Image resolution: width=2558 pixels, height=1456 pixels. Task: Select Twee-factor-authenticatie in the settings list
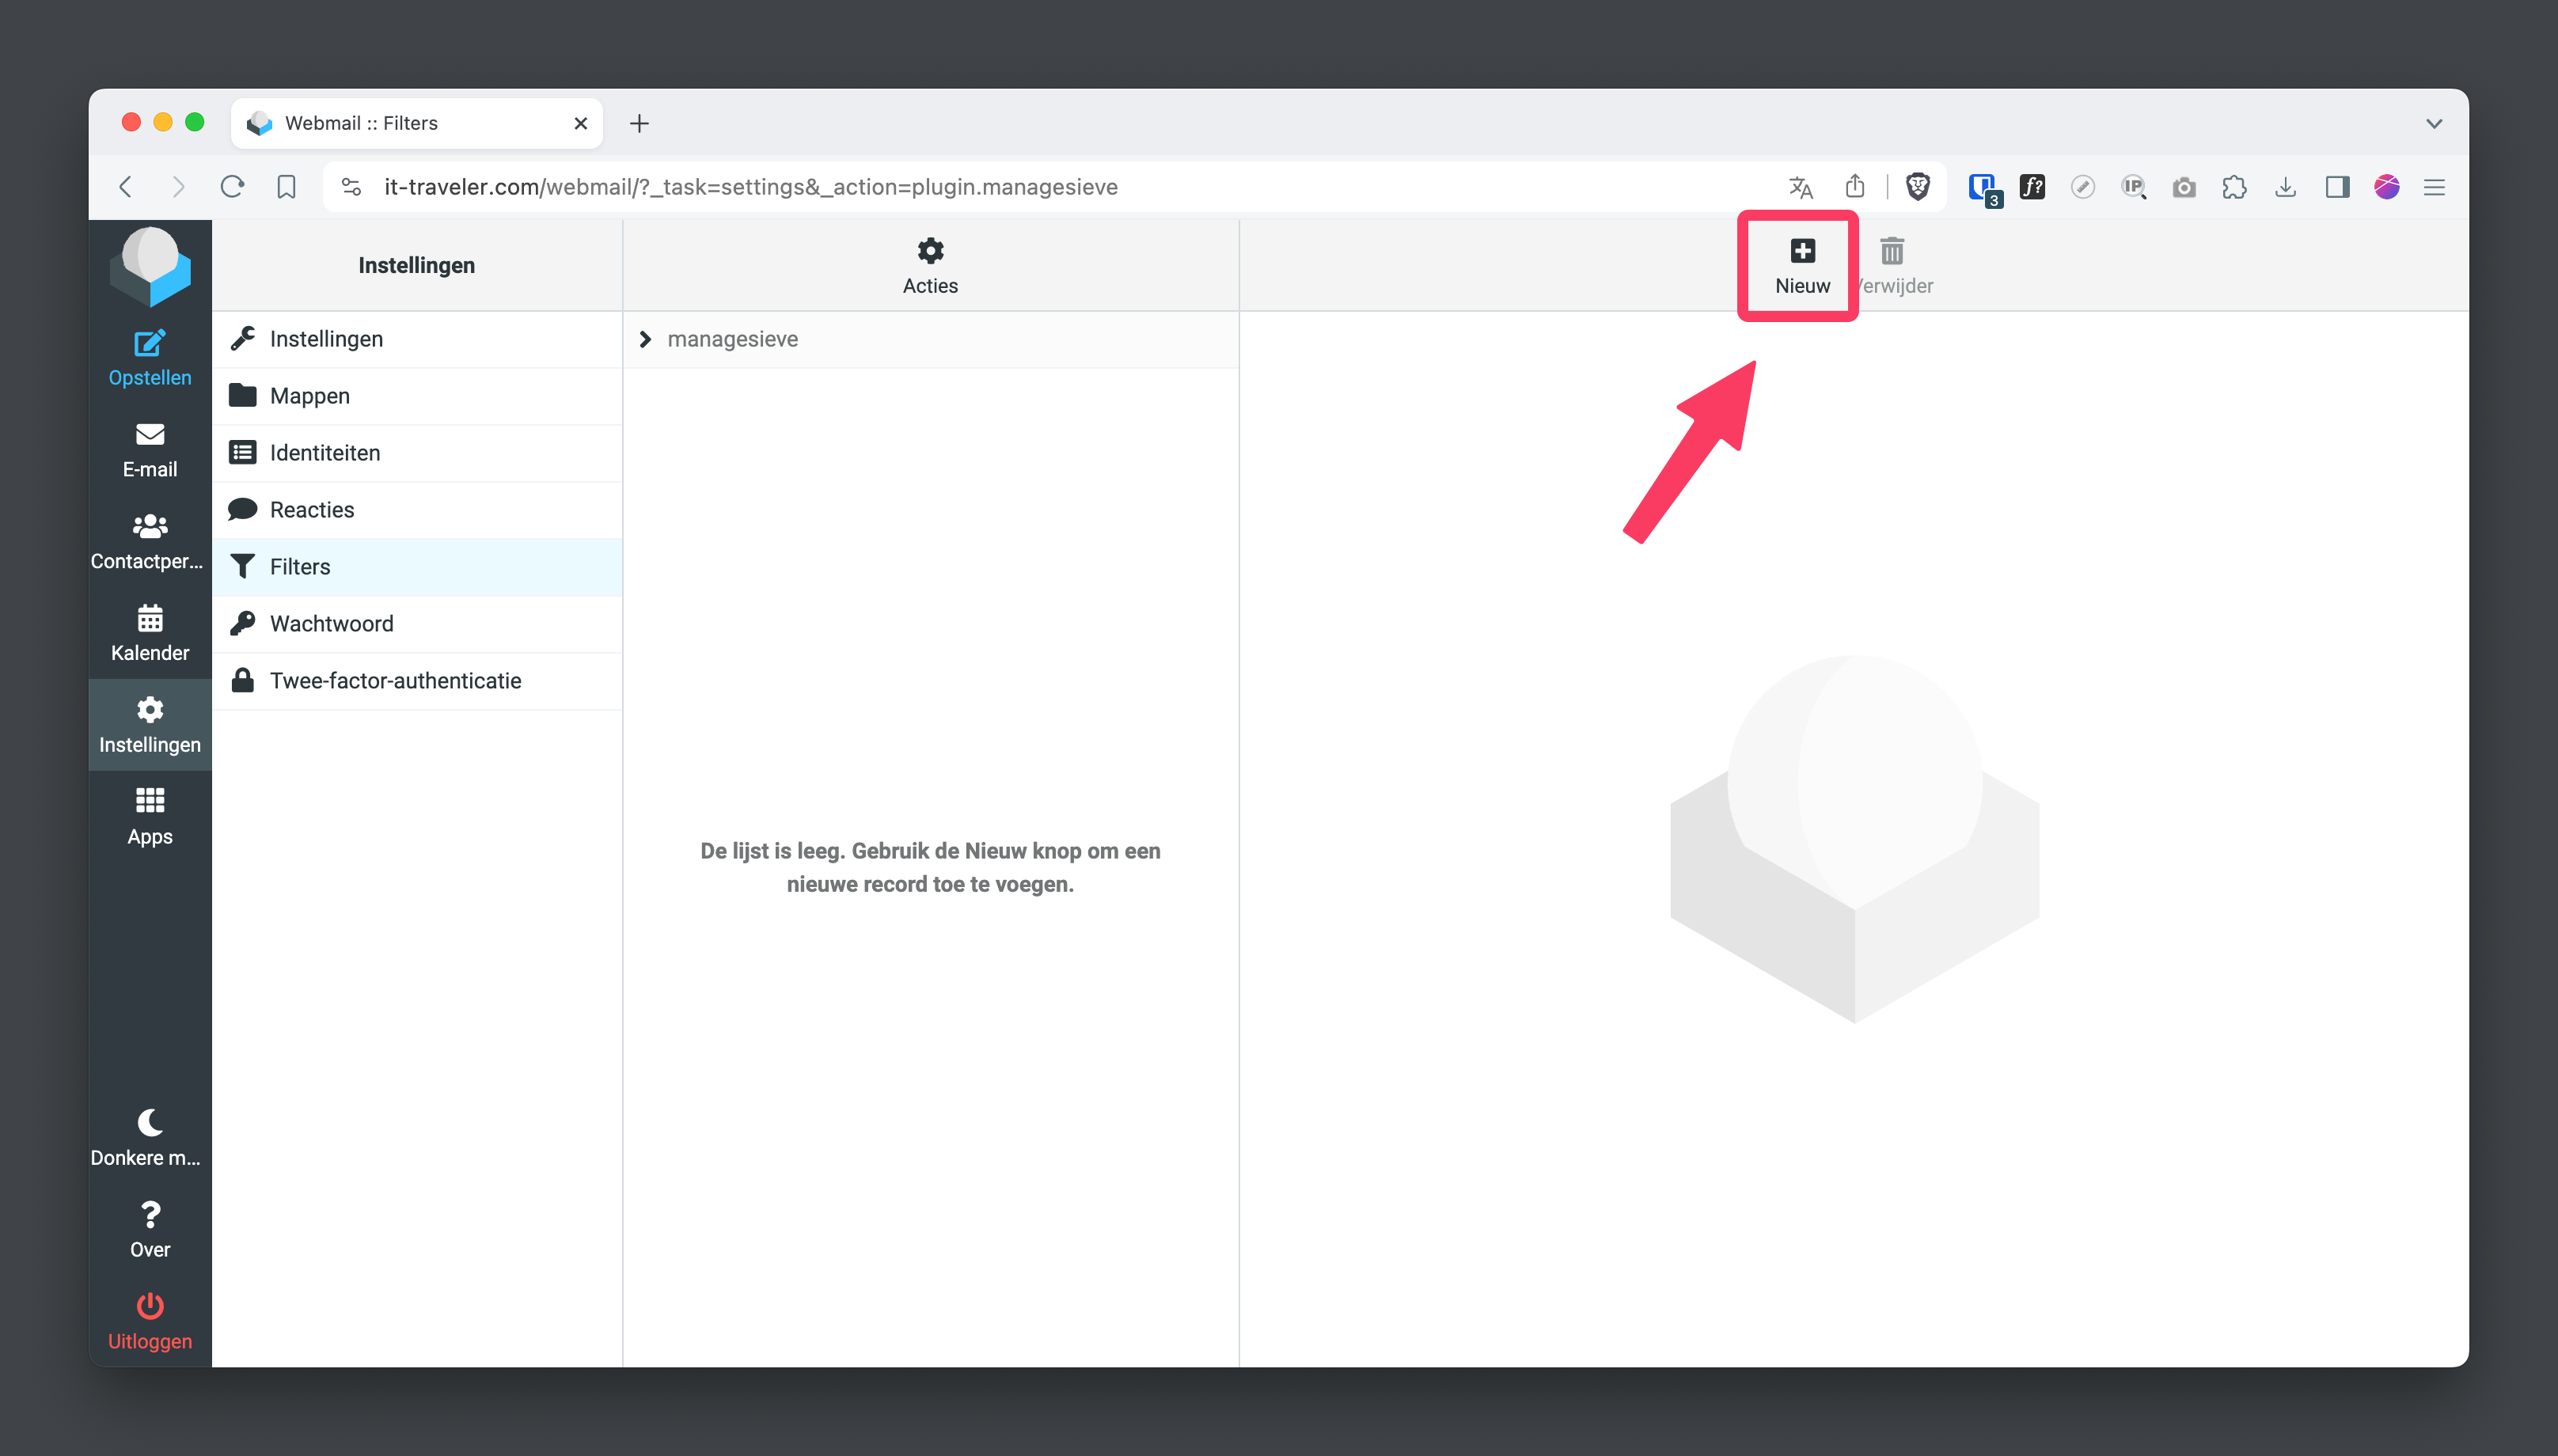click(x=395, y=681)
